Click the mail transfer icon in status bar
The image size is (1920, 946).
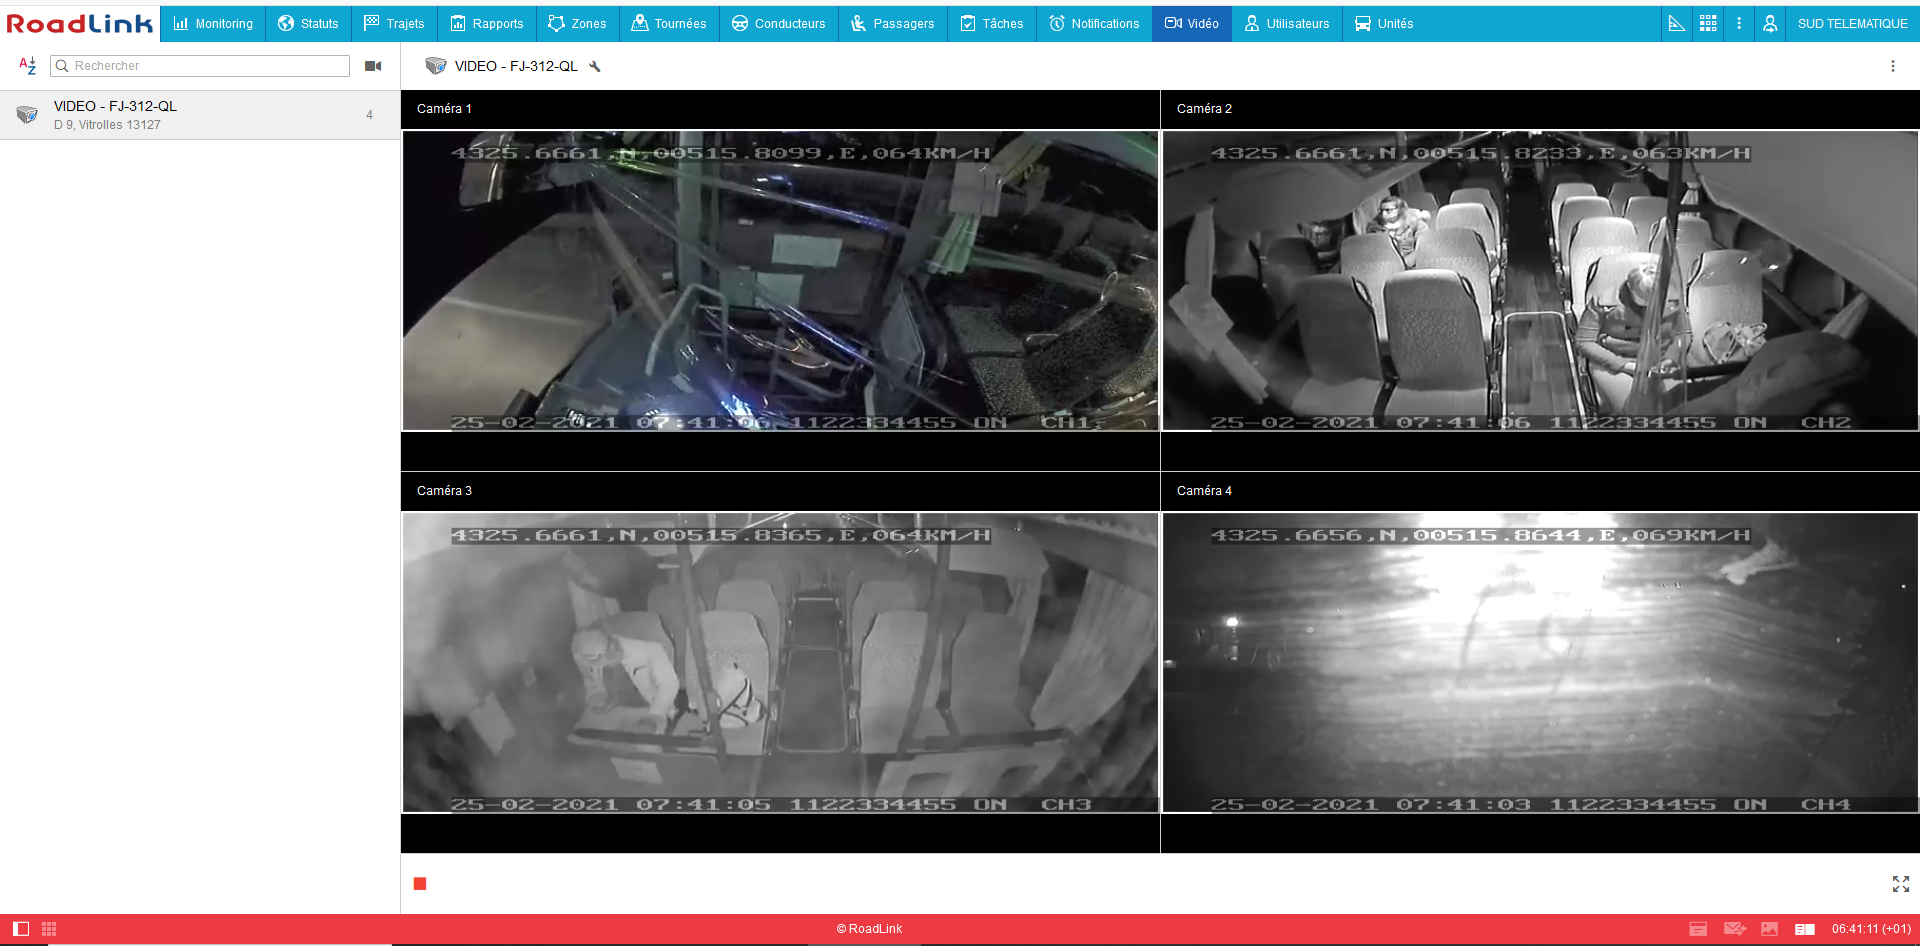click(x=1734, y=929)
